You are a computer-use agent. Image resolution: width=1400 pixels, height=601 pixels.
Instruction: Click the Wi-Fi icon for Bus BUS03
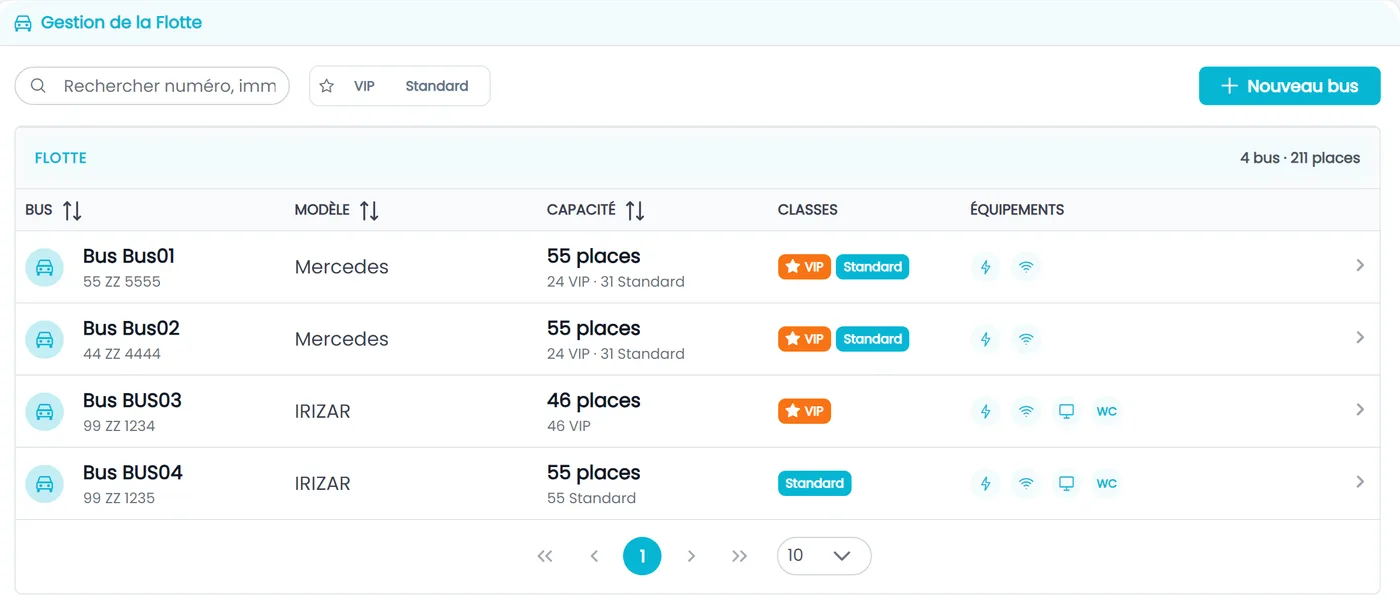pyautogui.click(x=1026, y=411)
